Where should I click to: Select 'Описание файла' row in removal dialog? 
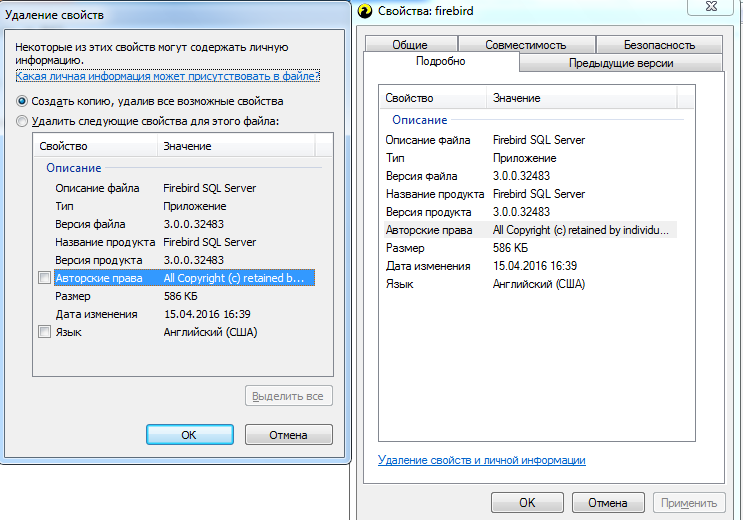click(184, 188)
